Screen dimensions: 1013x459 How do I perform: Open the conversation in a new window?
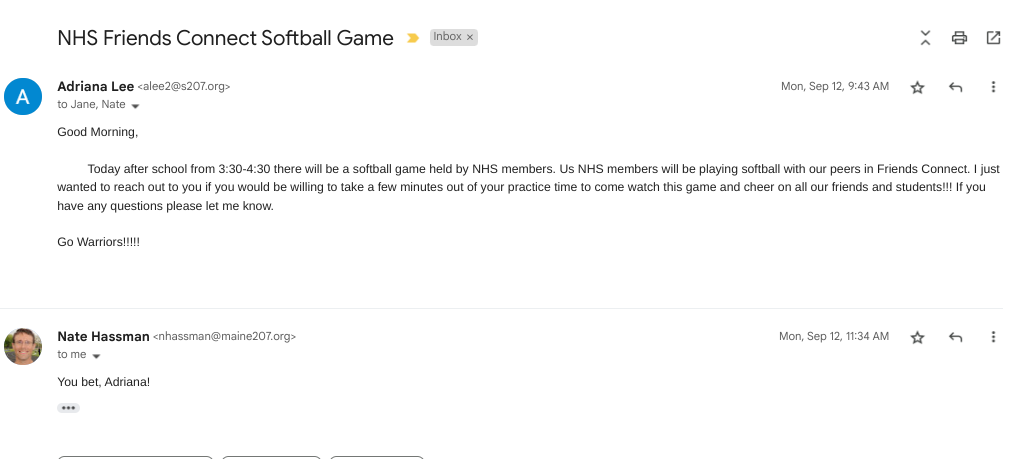click(x=993, y=38)
